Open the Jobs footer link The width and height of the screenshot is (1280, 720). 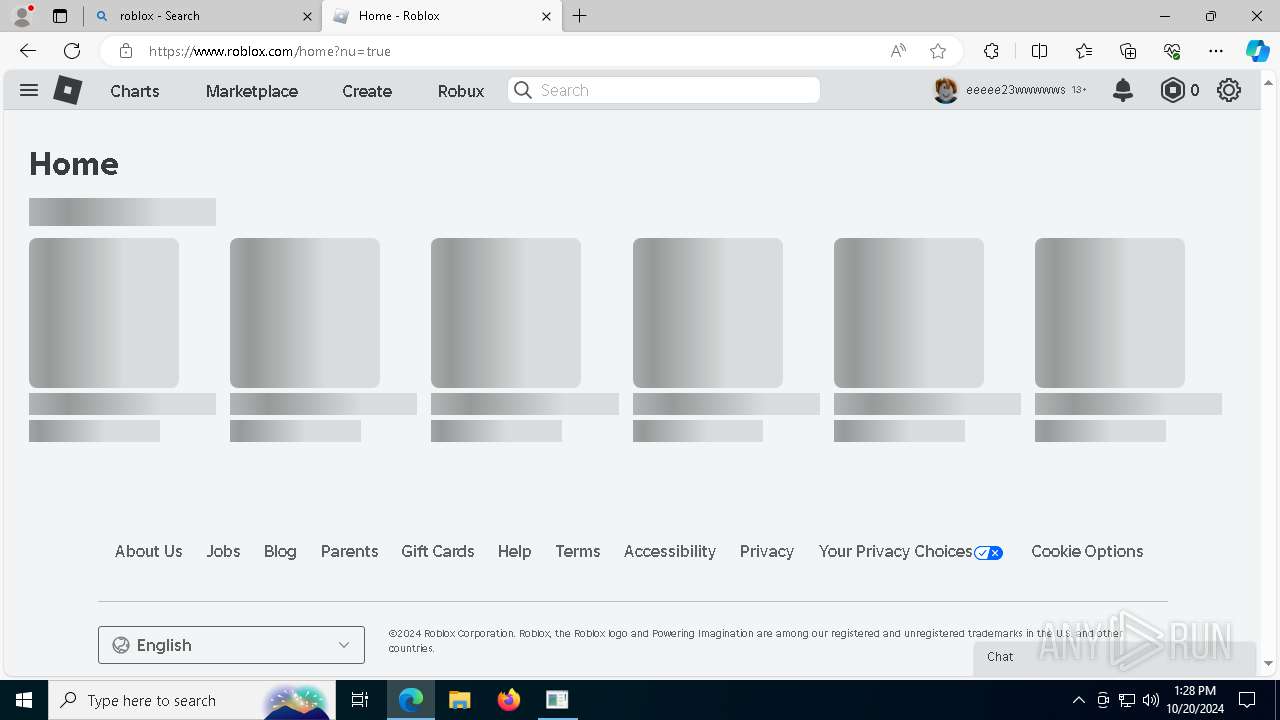pos(223,551)
